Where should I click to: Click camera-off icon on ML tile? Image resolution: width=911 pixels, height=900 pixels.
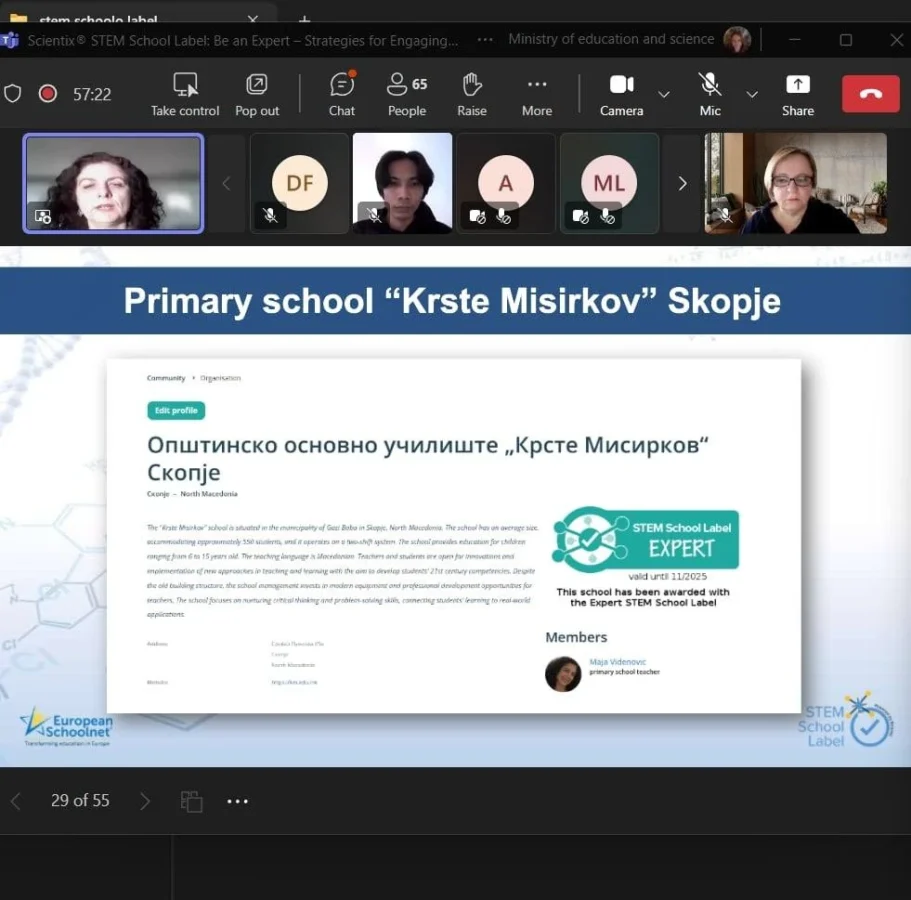[x=580, y=217]
